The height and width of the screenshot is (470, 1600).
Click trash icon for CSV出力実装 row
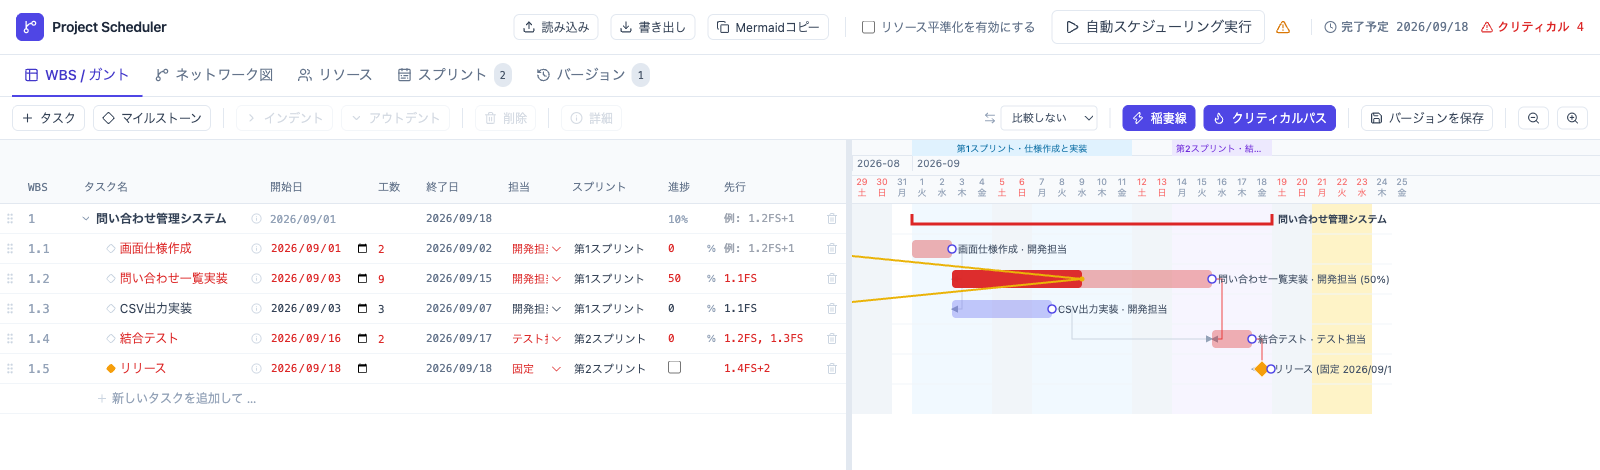(x=831, y=309)
